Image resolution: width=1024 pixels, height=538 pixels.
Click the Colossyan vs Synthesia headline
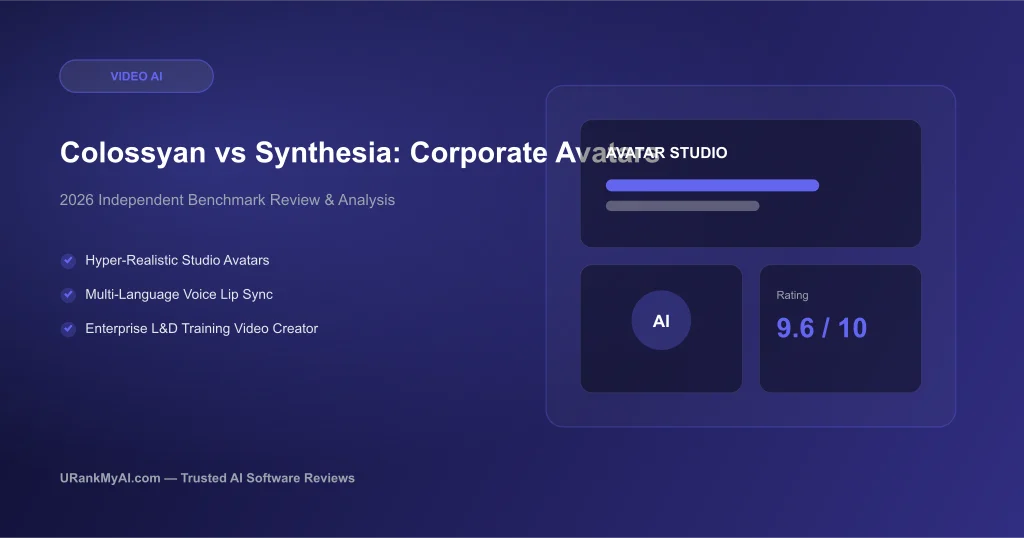coord(360,153)
